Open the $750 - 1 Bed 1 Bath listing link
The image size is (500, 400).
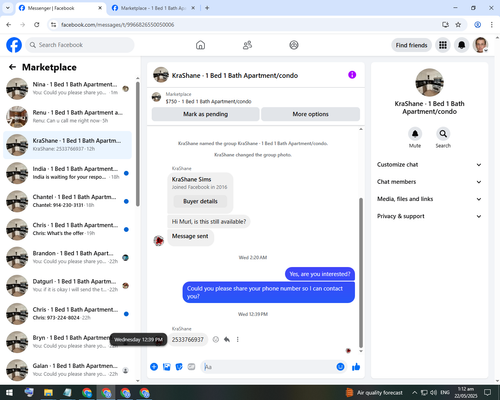[208, 101]
